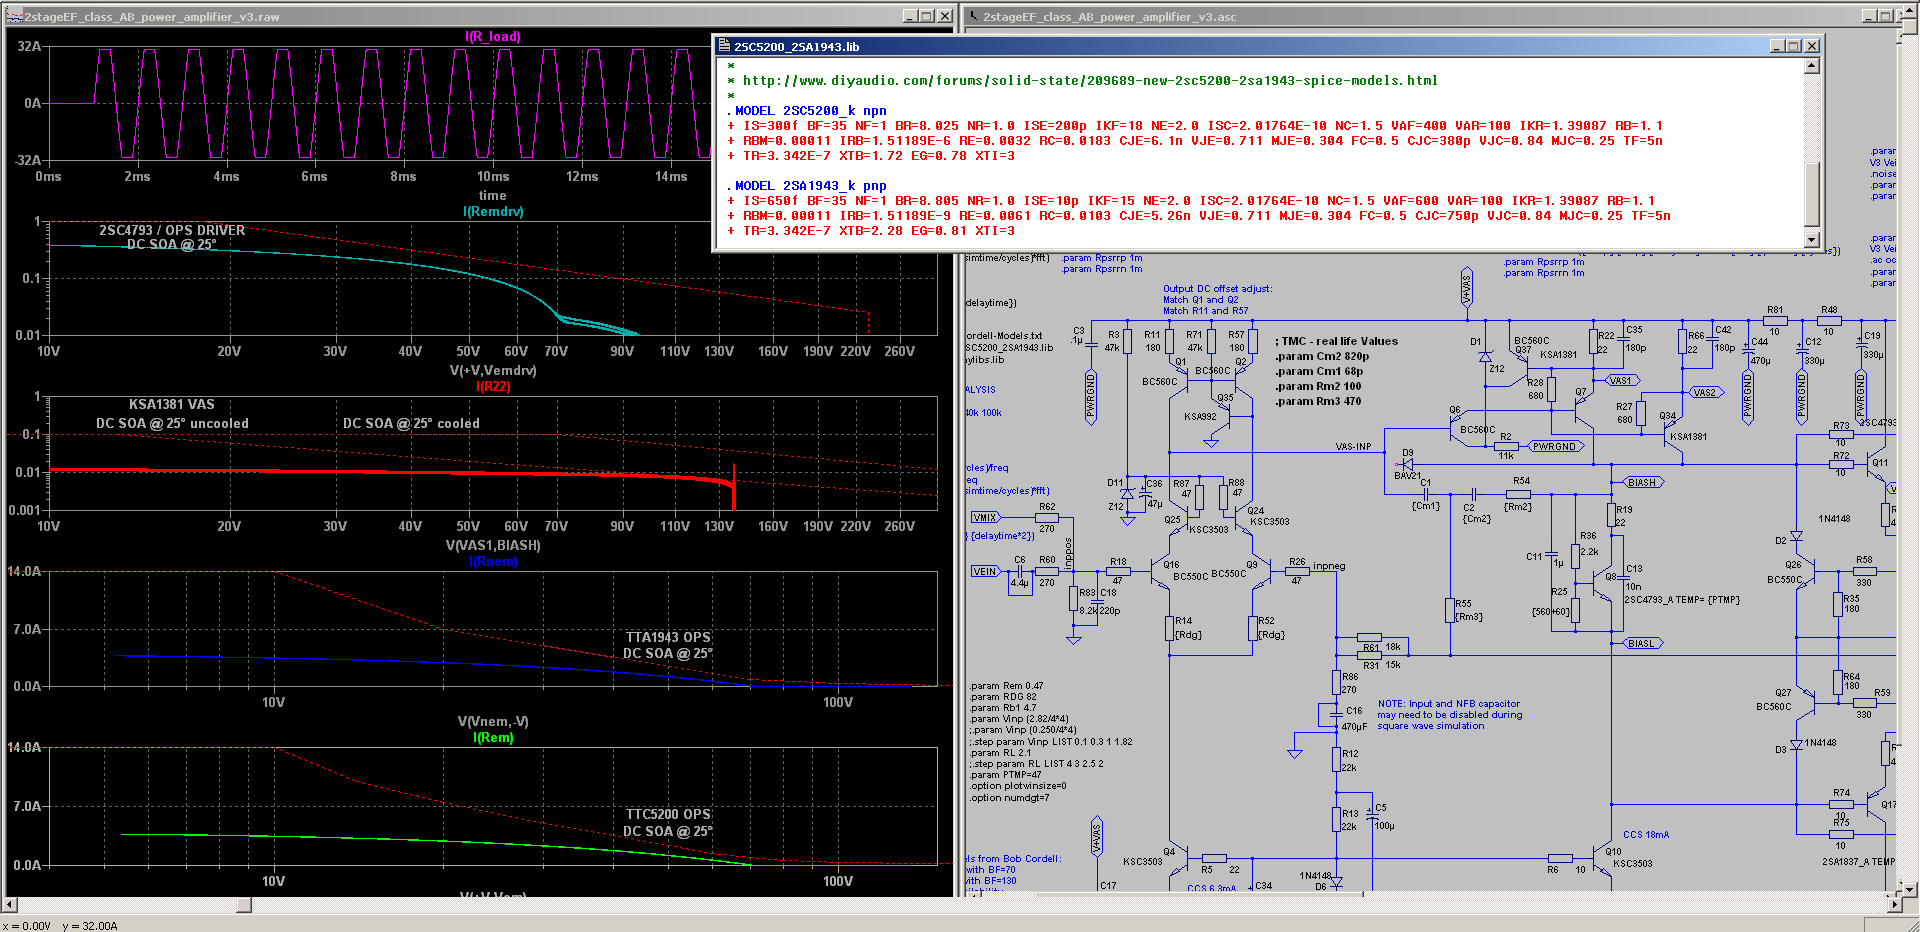1920x932 pixels.
Task: Close the 2SC5200_2SA1943.lib window
Action: tap(1811, 46)
